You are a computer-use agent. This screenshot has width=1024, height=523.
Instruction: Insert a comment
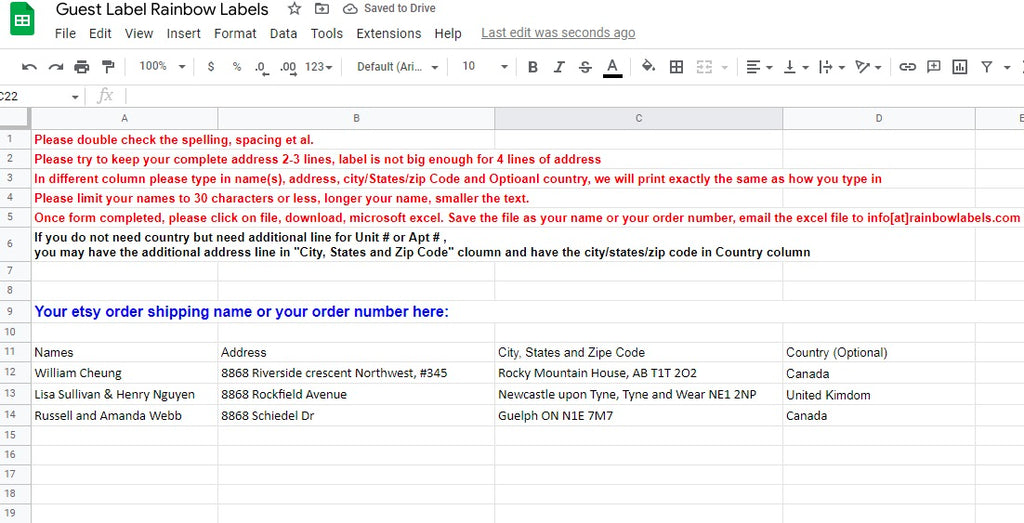point(934,67)
